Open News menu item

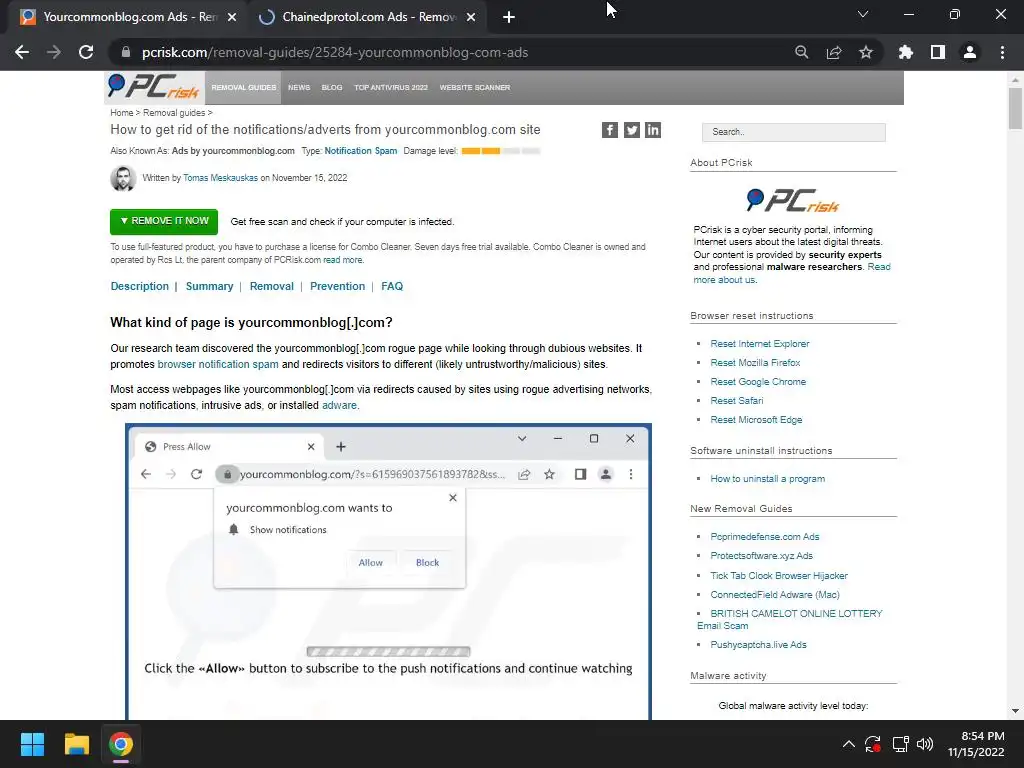pyautogui.click(x=299, y=88)
